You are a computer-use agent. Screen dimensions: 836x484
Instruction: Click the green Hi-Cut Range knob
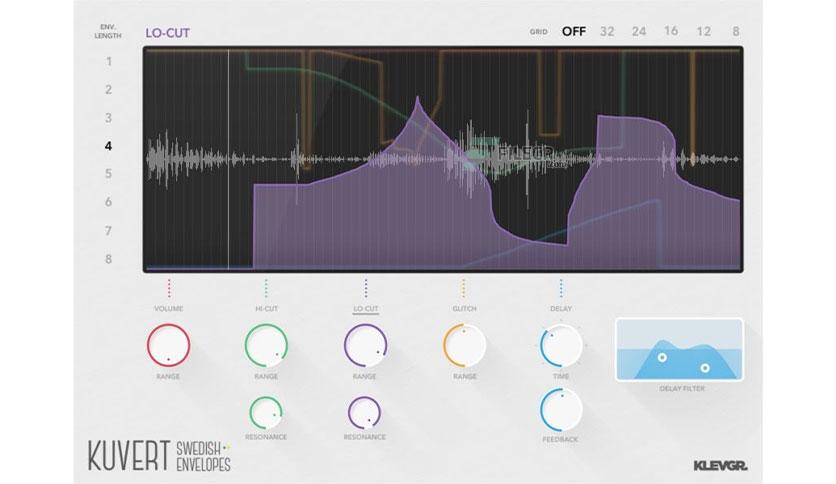[x=266, y=345]
